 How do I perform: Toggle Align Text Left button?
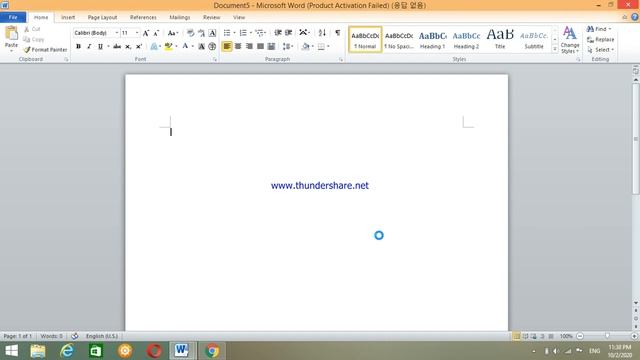point(227,47)
